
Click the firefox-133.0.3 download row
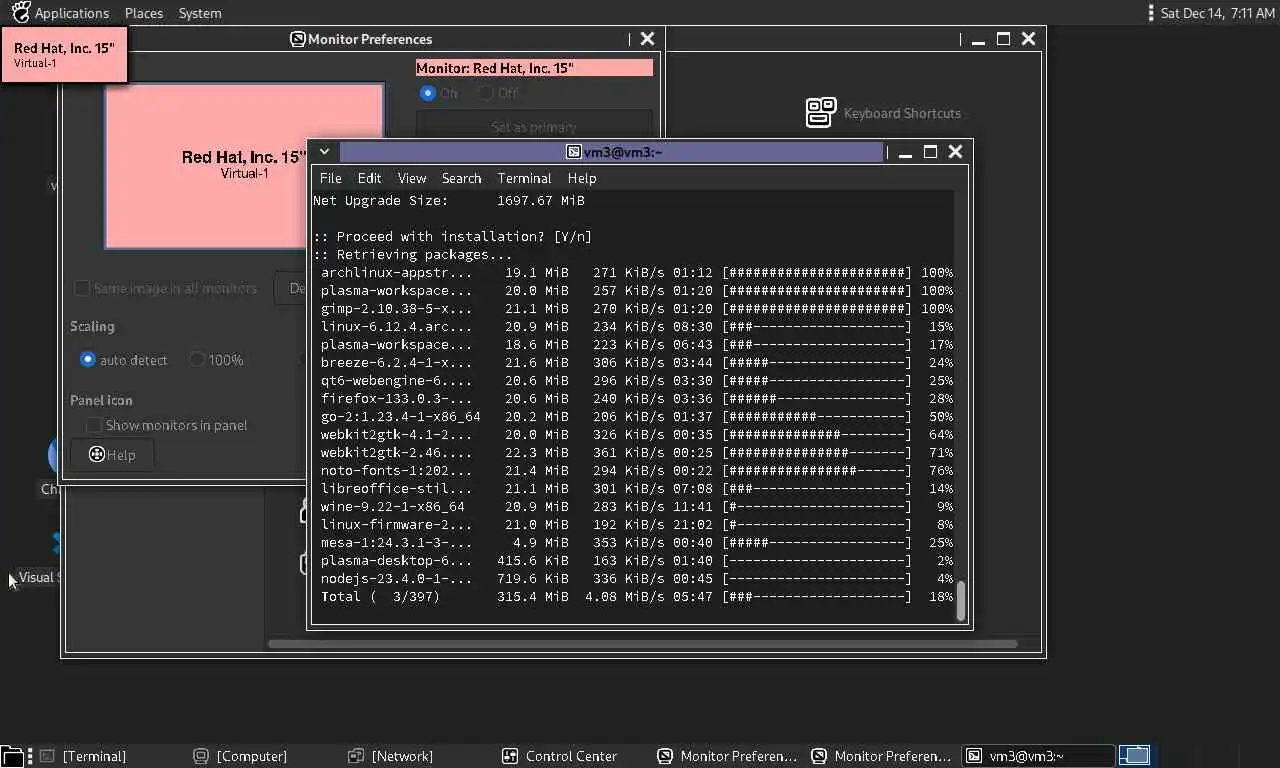click(636, 398)
